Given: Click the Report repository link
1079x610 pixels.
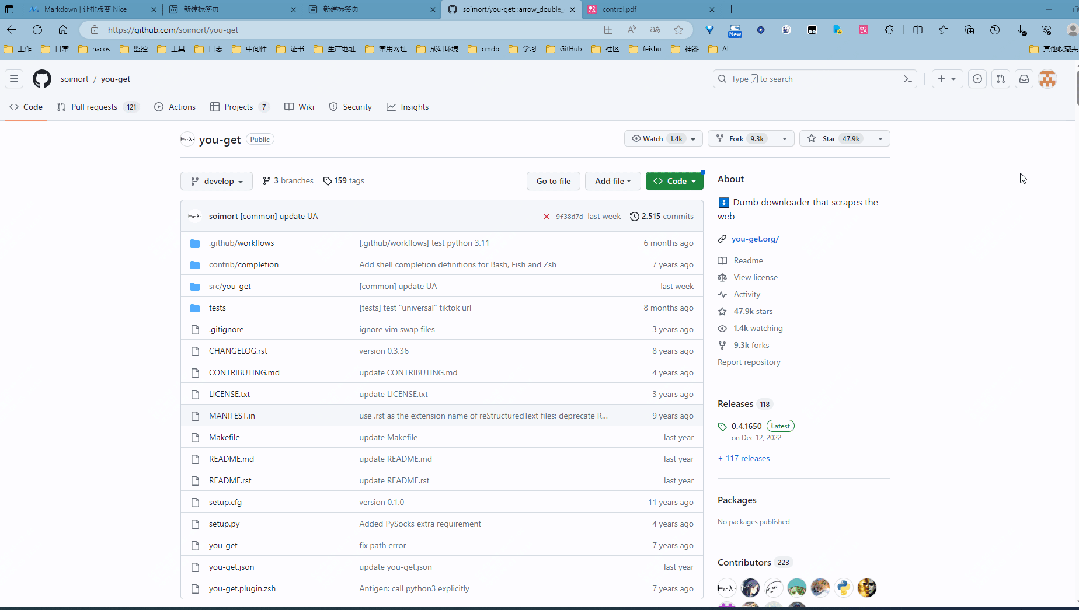Looking at the screenshot, I should click(749, 362).
